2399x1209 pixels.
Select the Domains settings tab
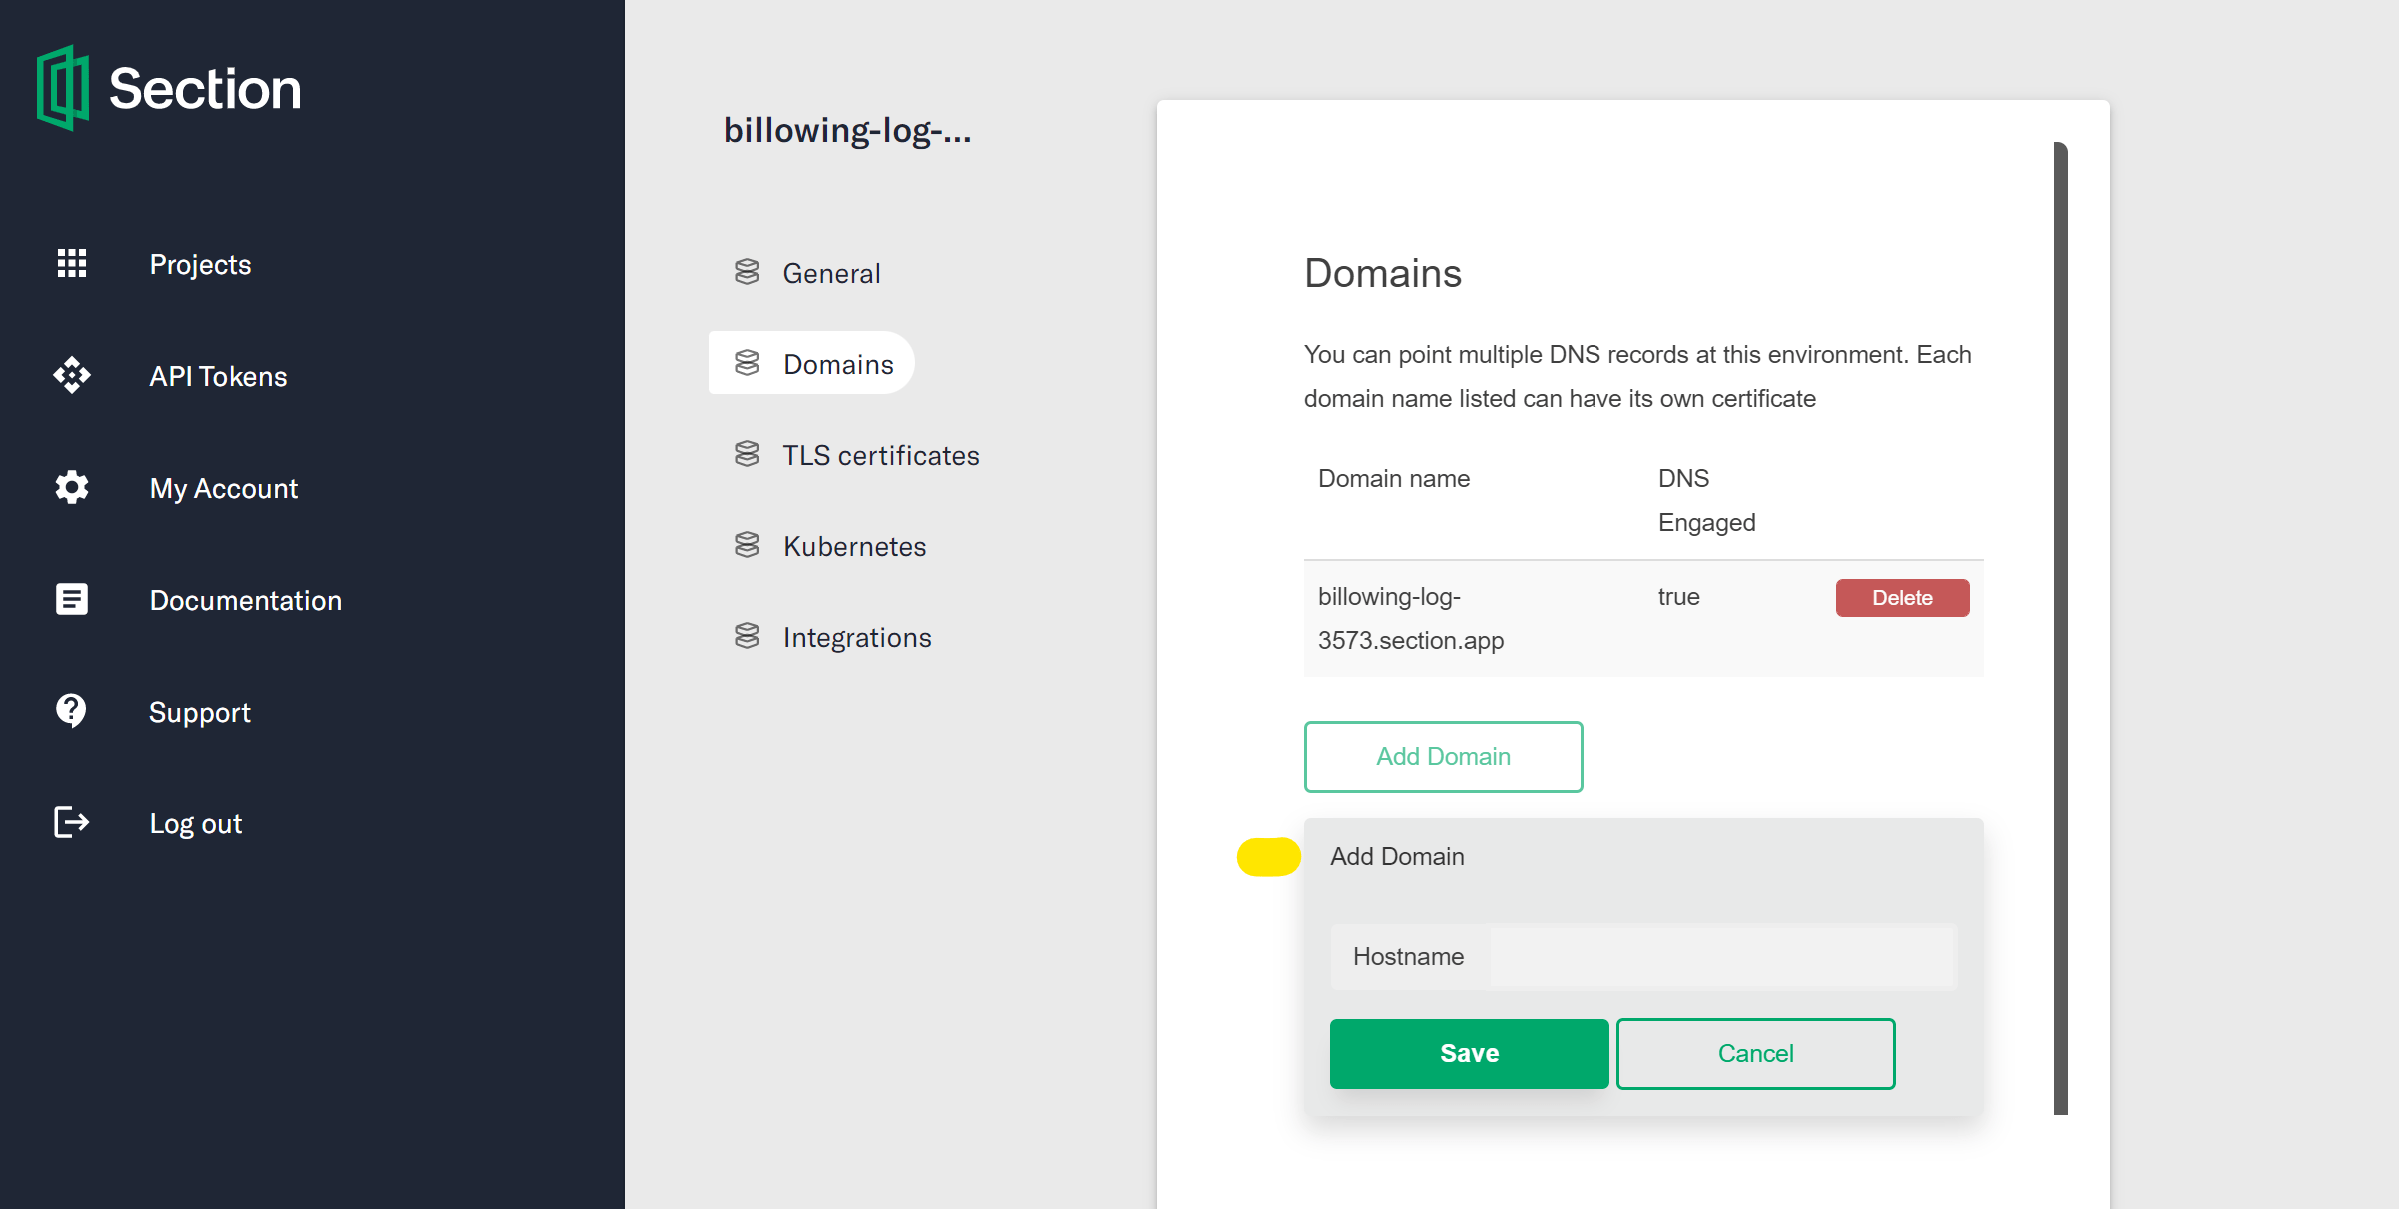pyautogui.click(x=812, y=363)
